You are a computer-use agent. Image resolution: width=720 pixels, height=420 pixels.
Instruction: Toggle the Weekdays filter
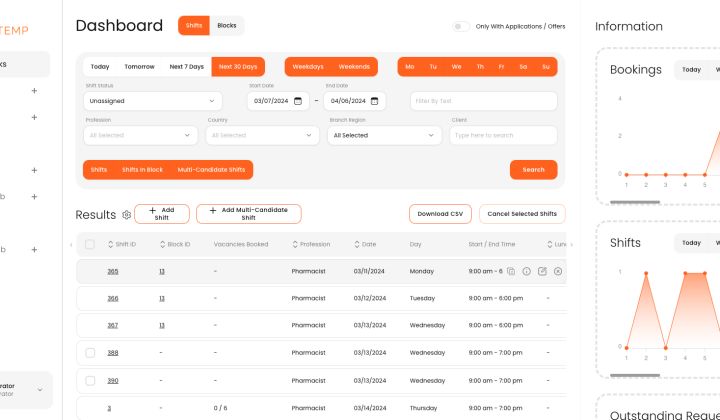tap(308, 67)
